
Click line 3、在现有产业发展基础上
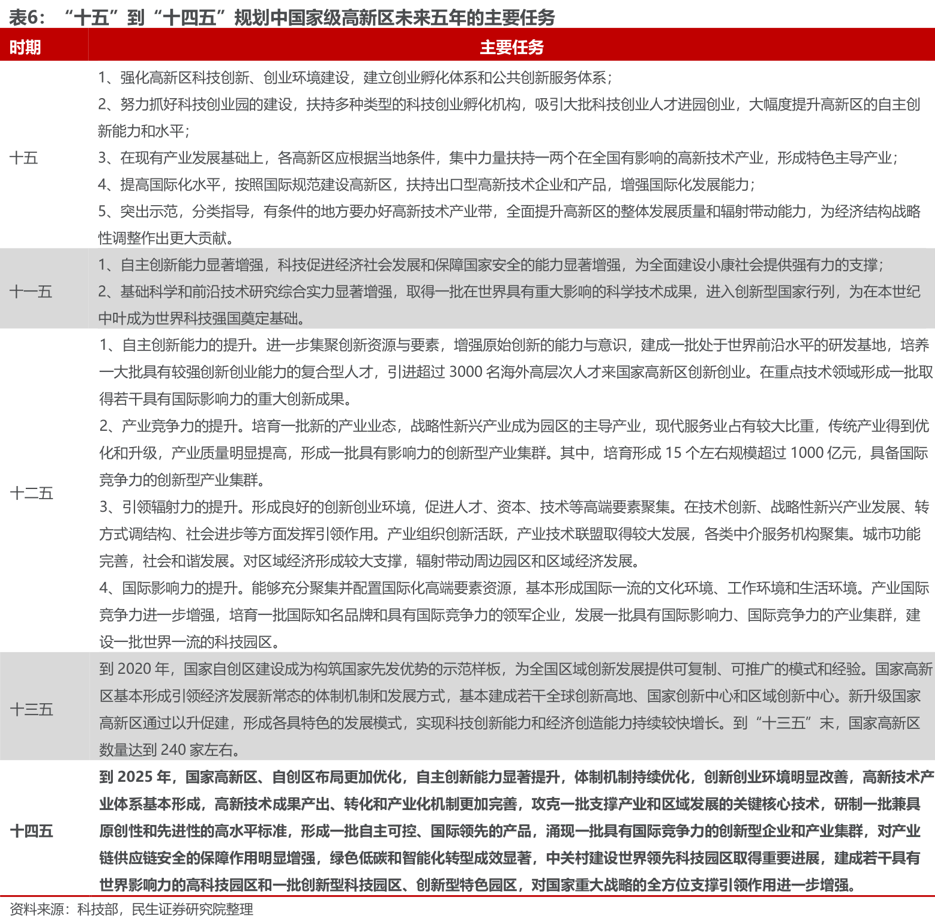coord(499,158)
